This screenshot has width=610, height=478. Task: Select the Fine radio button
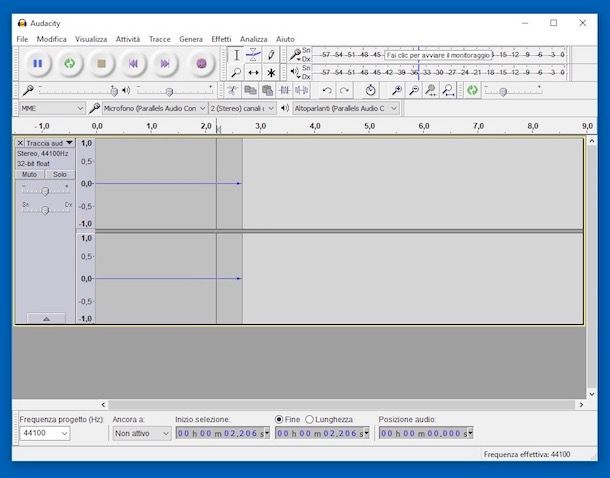click(x=279, y=419)
